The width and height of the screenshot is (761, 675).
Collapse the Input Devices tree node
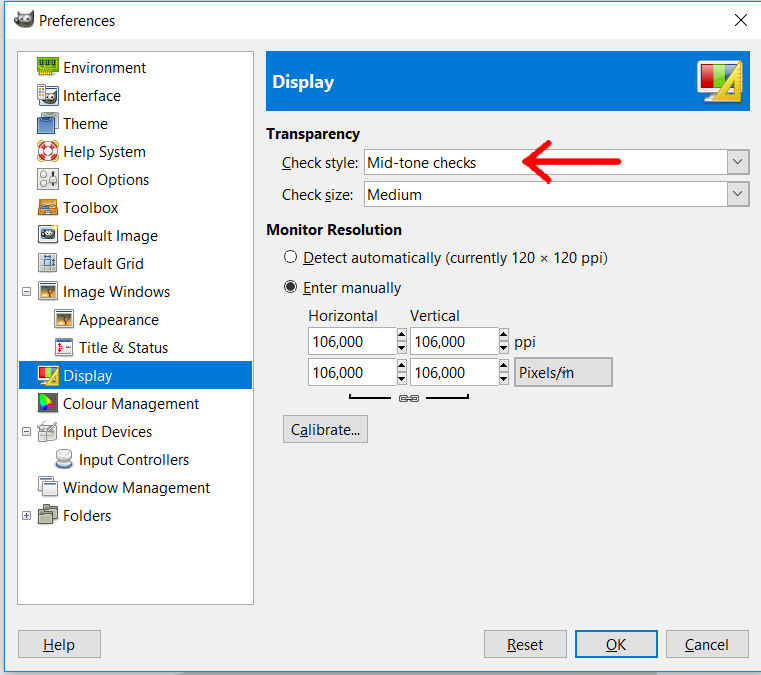[27, 431]
